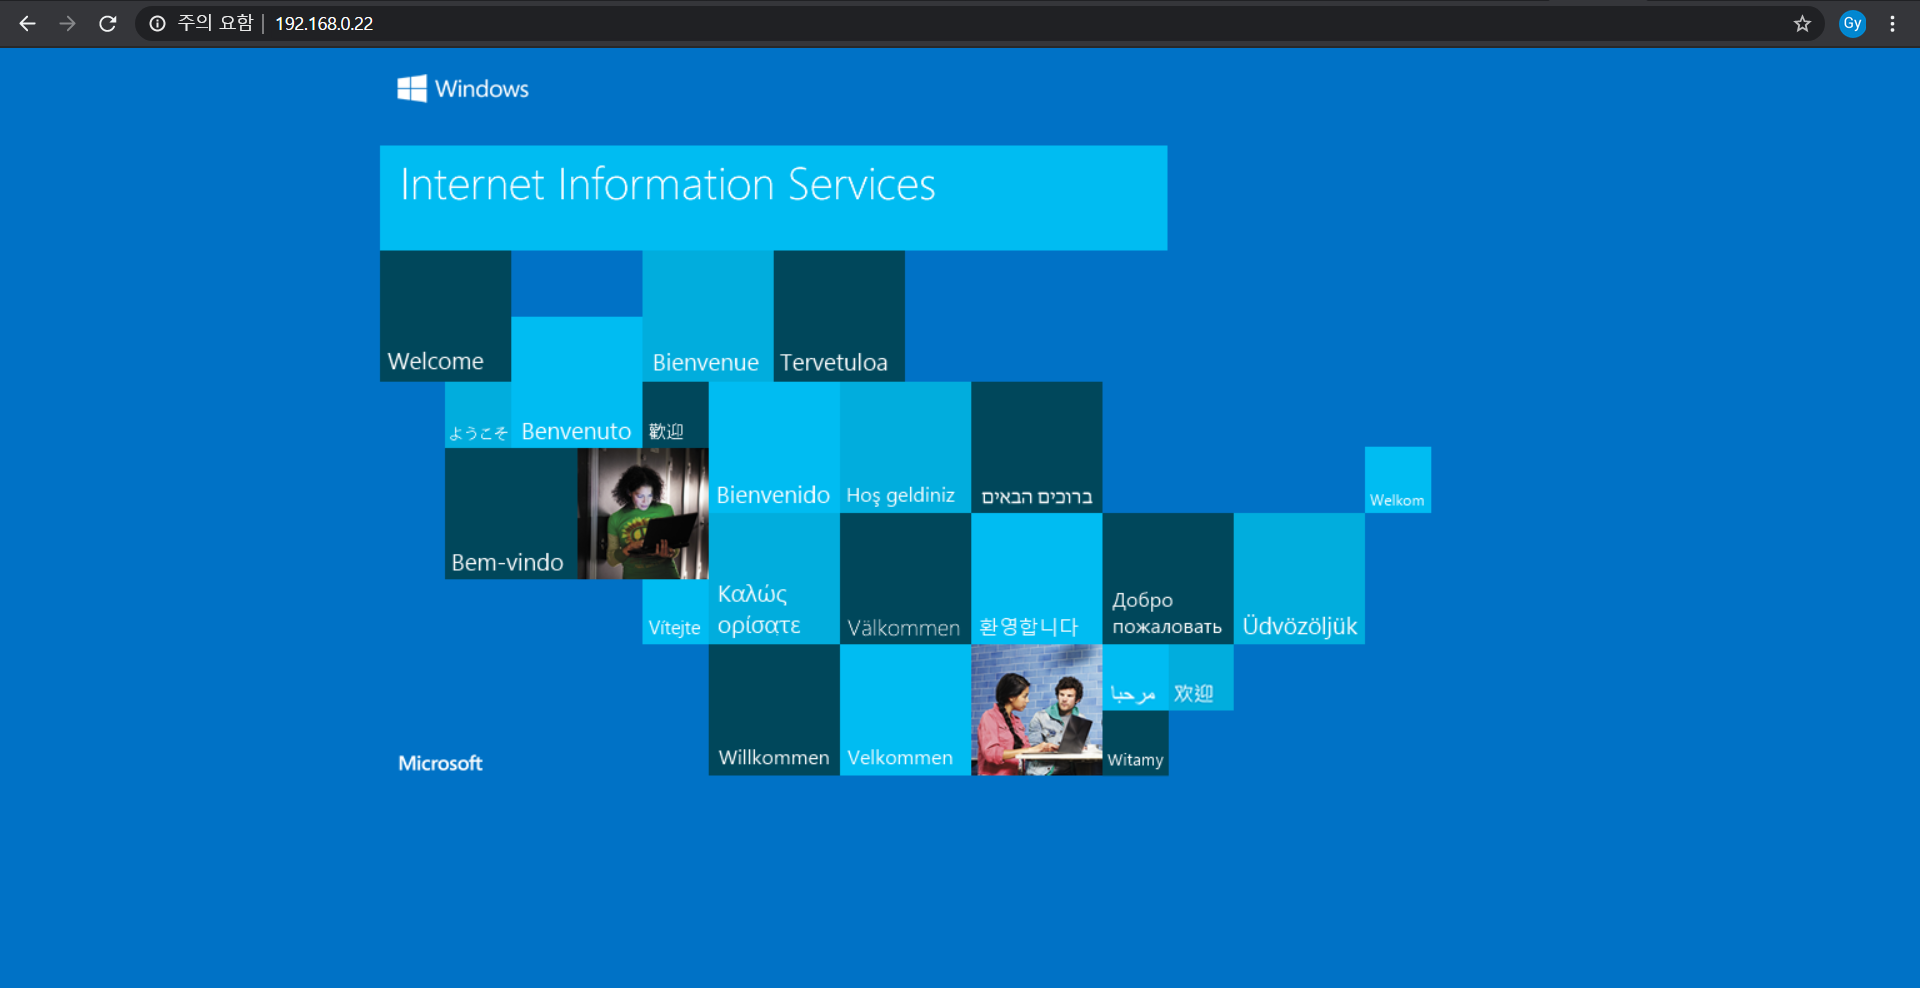Click the Bienvenido tile

pos(774,447)
